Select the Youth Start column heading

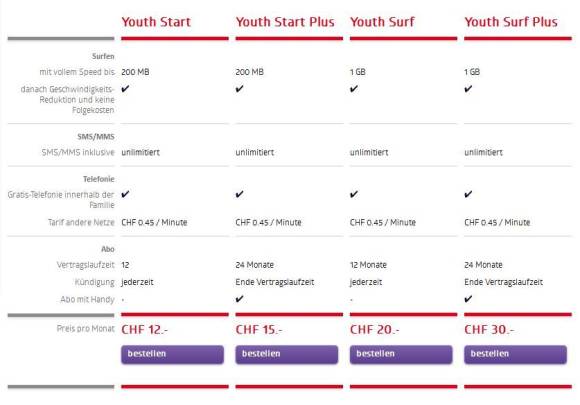[x=156, y=22]
